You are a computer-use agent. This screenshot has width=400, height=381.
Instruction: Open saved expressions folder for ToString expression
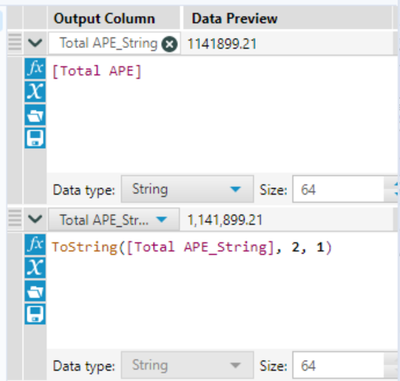[35, 291]
